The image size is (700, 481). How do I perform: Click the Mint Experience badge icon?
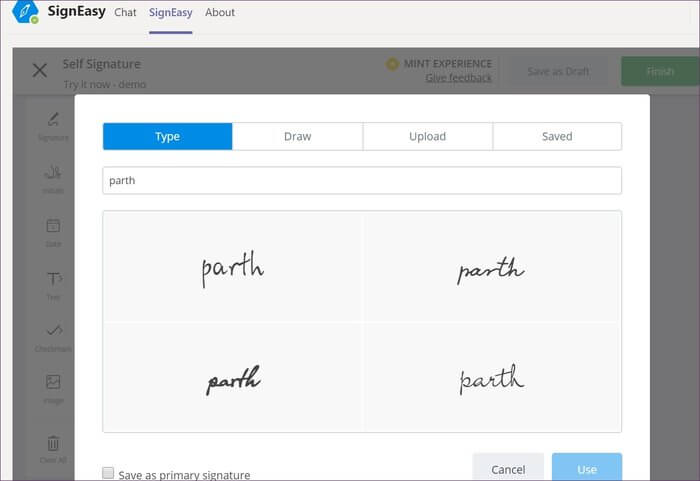[392, 64]
